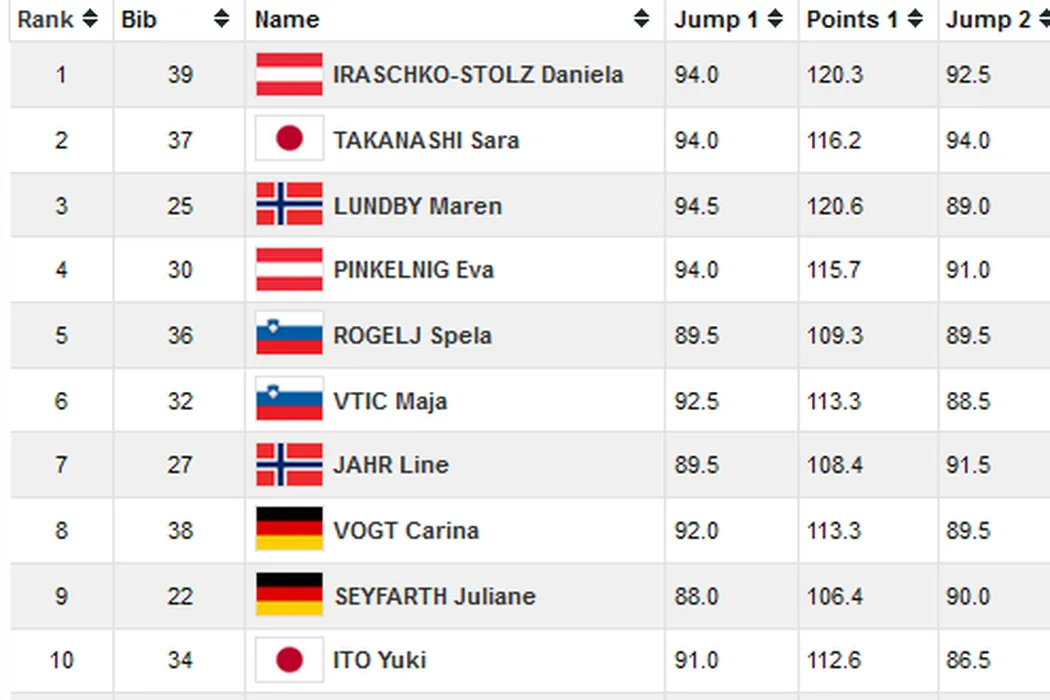The width and height of the screenshot is (1050, 700).
Task: Click Norway flag beside LUNDBY Maren
Action: (289, 204)
